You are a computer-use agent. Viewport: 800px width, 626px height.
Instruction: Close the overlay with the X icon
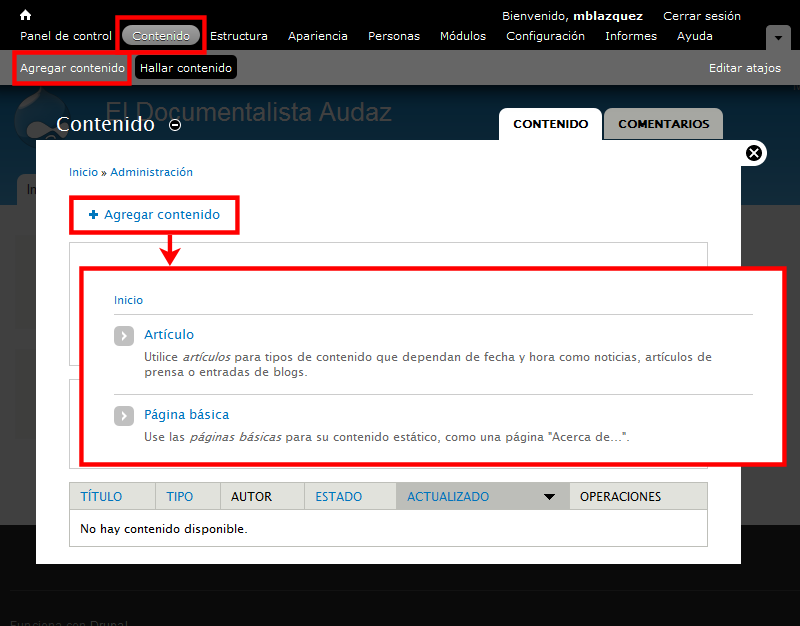(754, 153)
